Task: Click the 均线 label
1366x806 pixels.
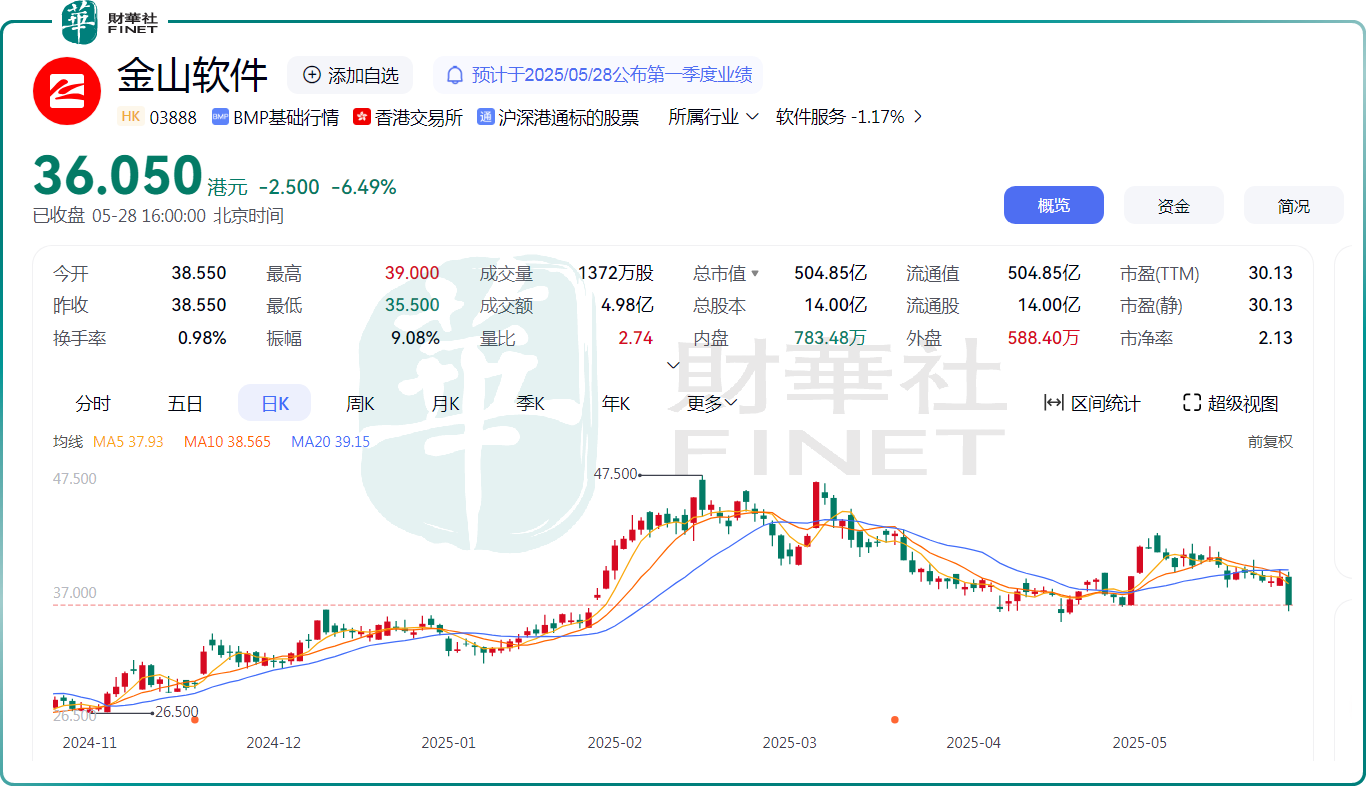Action: (x=68, y=441)
